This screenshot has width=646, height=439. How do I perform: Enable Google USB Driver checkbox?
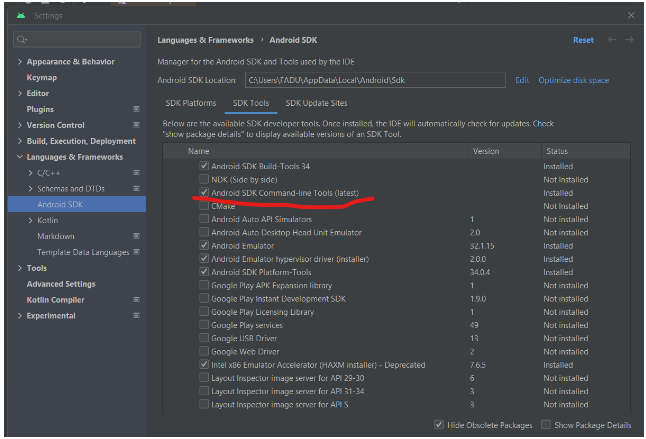click(204, 338)
